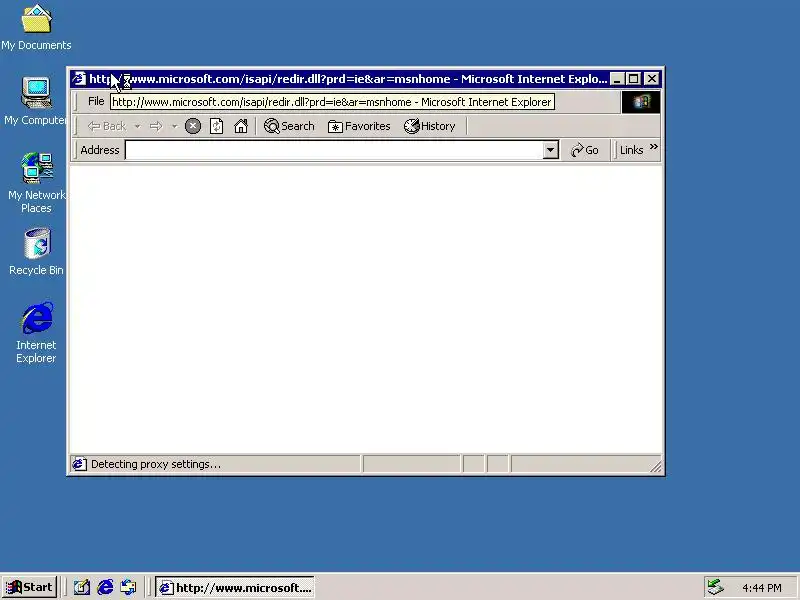
Task: Launch Internet Explorer from quick launch
Action: 105,587
